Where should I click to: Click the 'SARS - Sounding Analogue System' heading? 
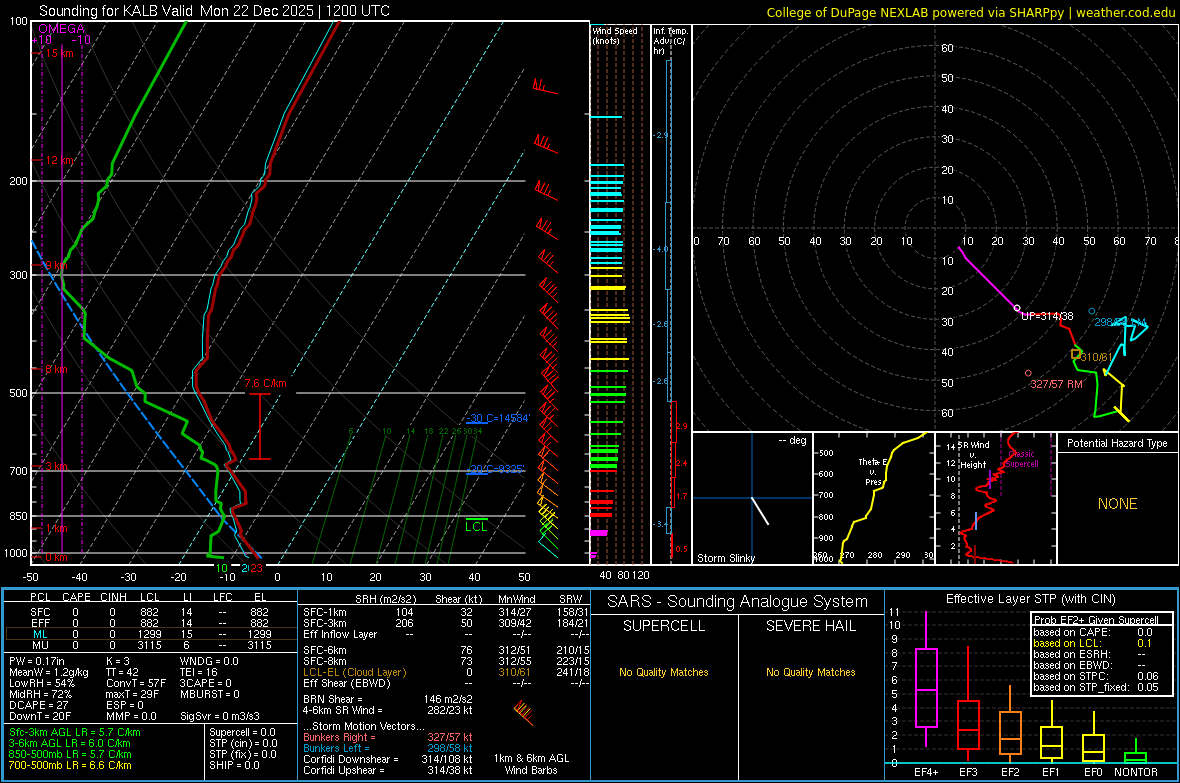click(x=738, y=602)
